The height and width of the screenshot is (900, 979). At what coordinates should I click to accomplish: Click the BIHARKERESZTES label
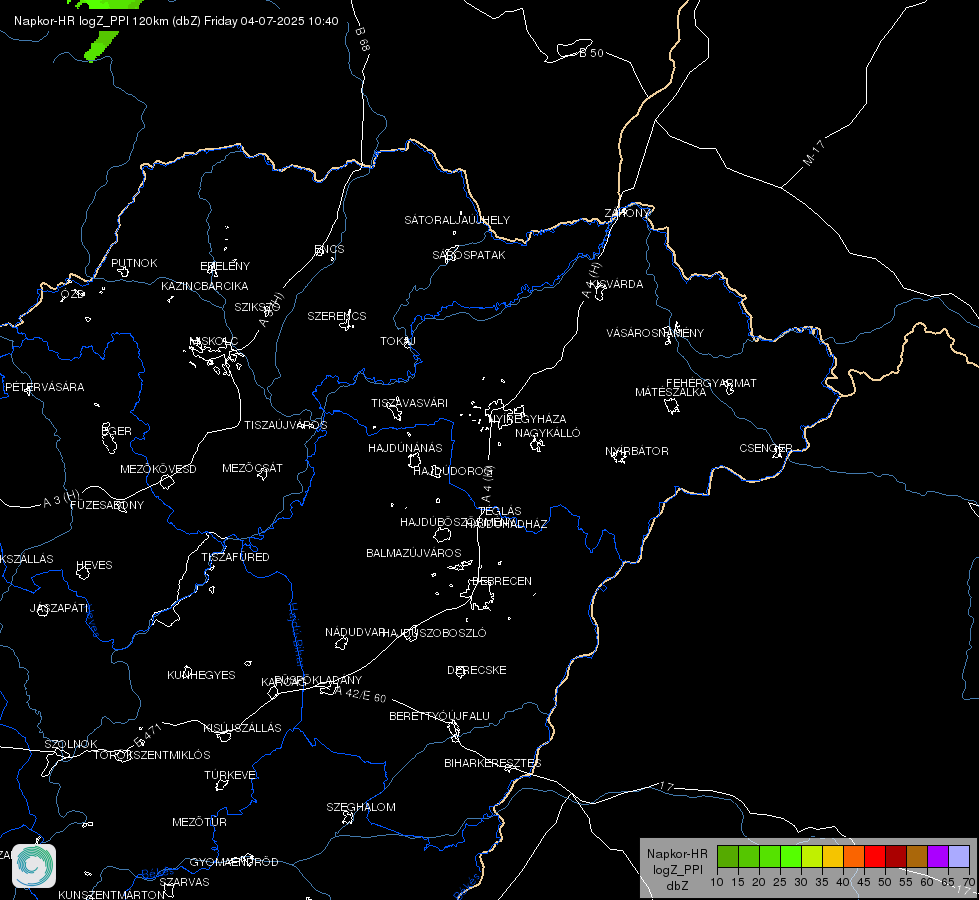coord(493,763)
